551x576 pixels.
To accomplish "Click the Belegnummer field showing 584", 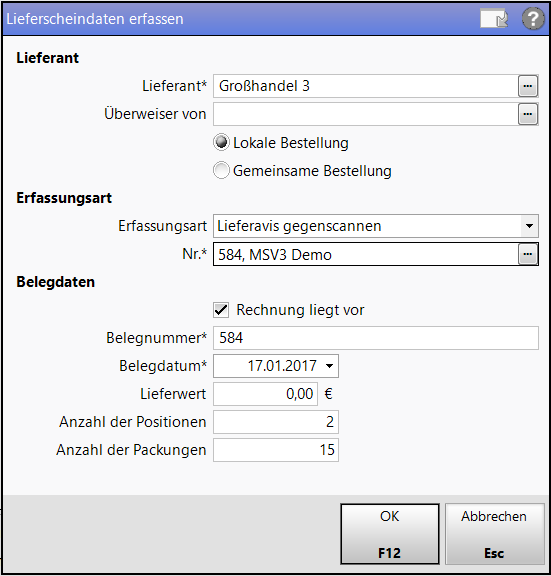I will tap(376, 338).
